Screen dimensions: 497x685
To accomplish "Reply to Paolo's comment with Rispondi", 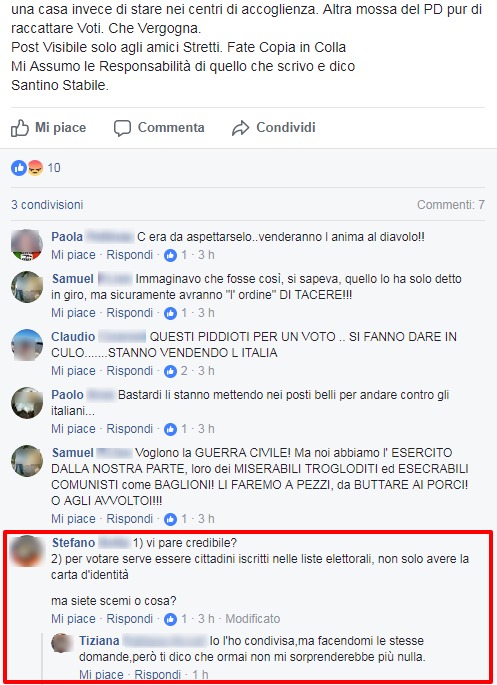I will [x=130, y=429].
